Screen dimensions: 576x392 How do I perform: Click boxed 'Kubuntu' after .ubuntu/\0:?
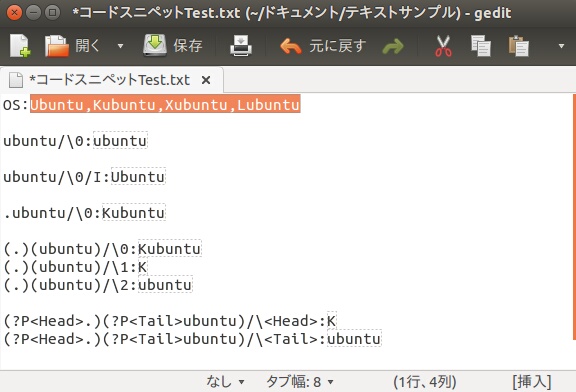click(x=134, y=212)
